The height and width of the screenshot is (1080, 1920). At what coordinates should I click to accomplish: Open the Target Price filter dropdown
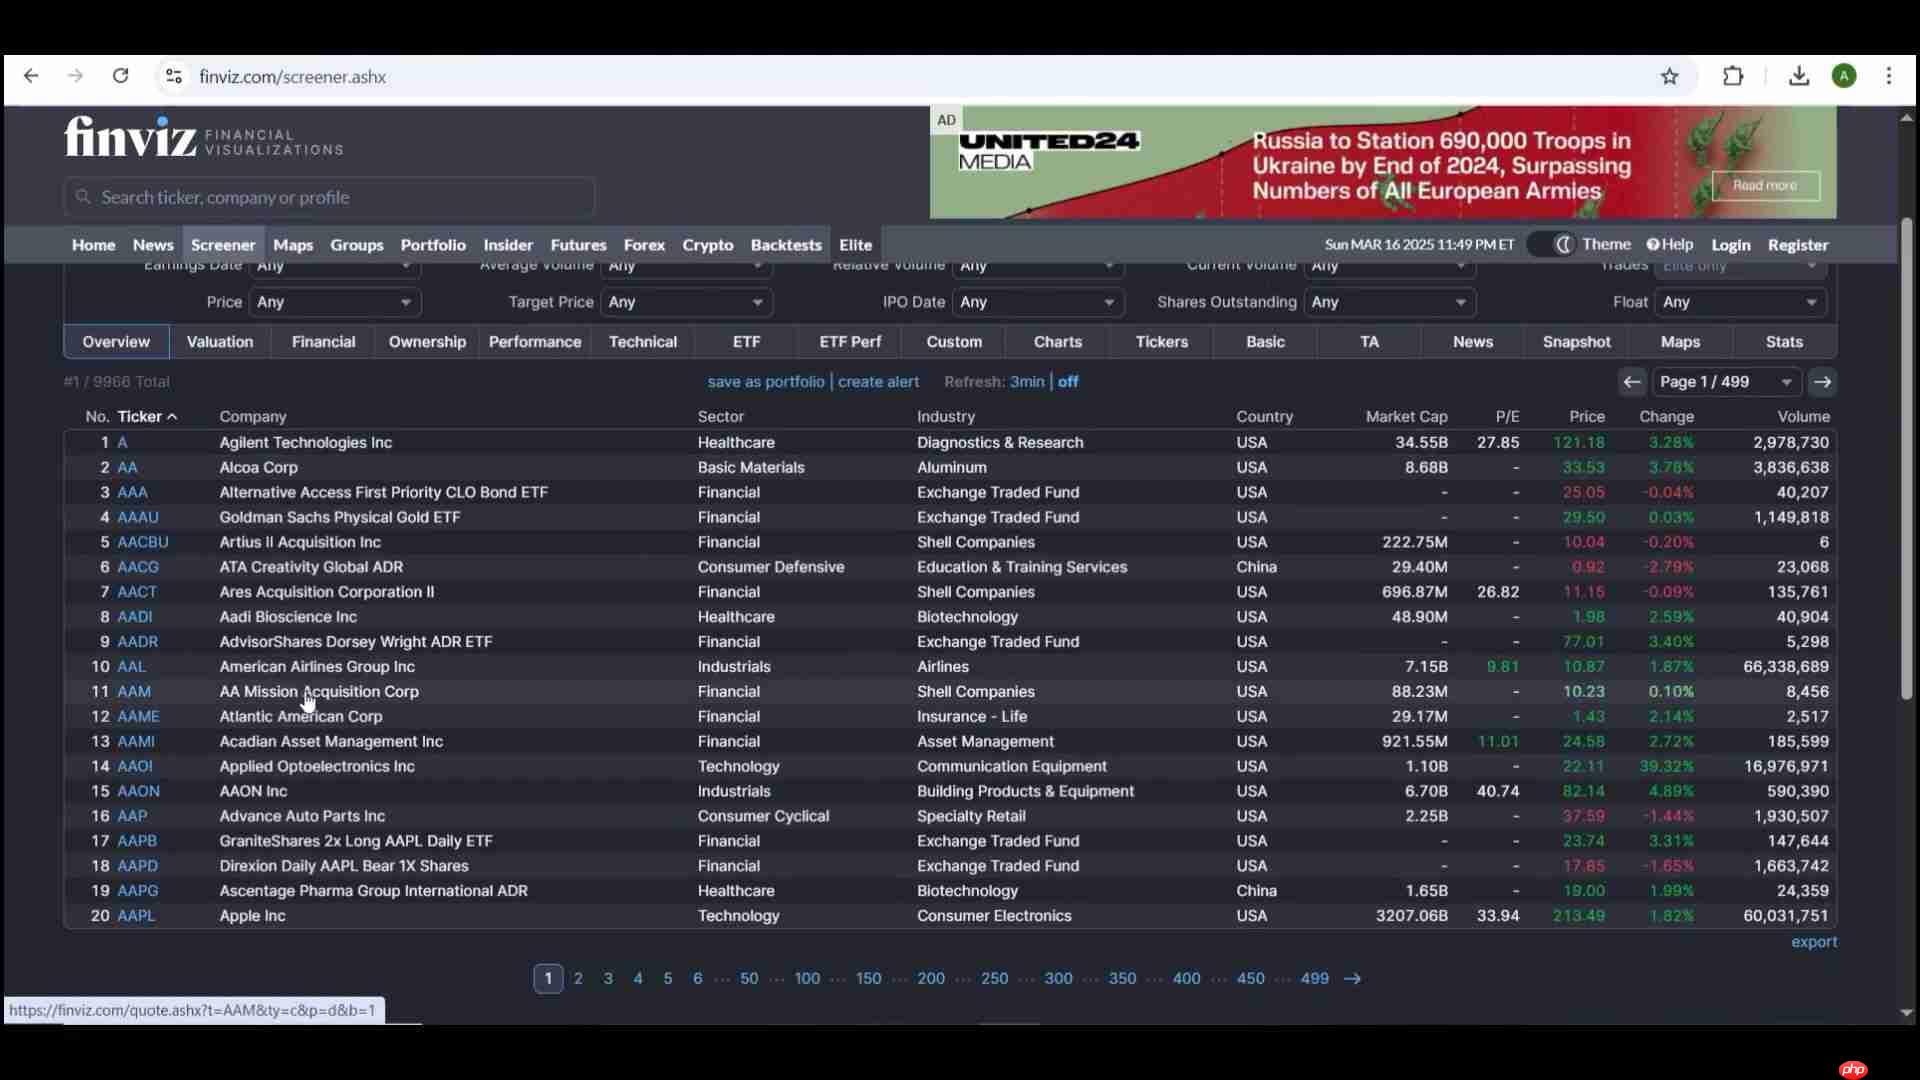[686, 302]
